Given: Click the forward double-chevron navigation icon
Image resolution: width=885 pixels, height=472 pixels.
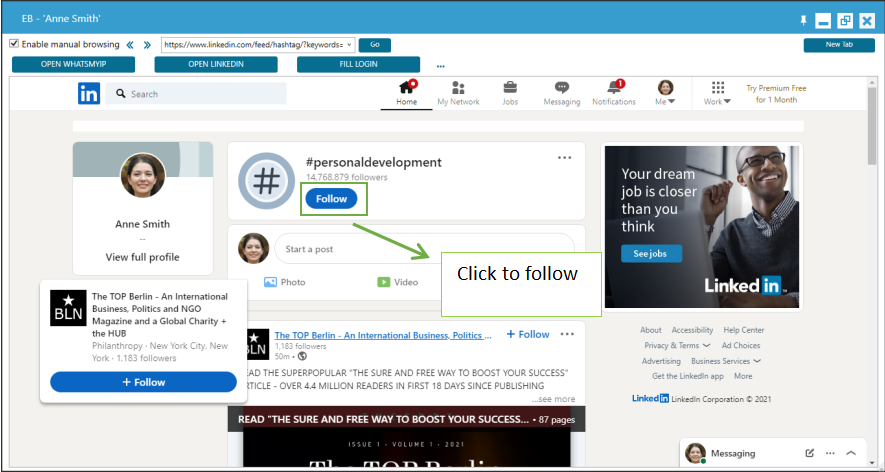Looking at the screenshot, I should [x=147, y=45].
